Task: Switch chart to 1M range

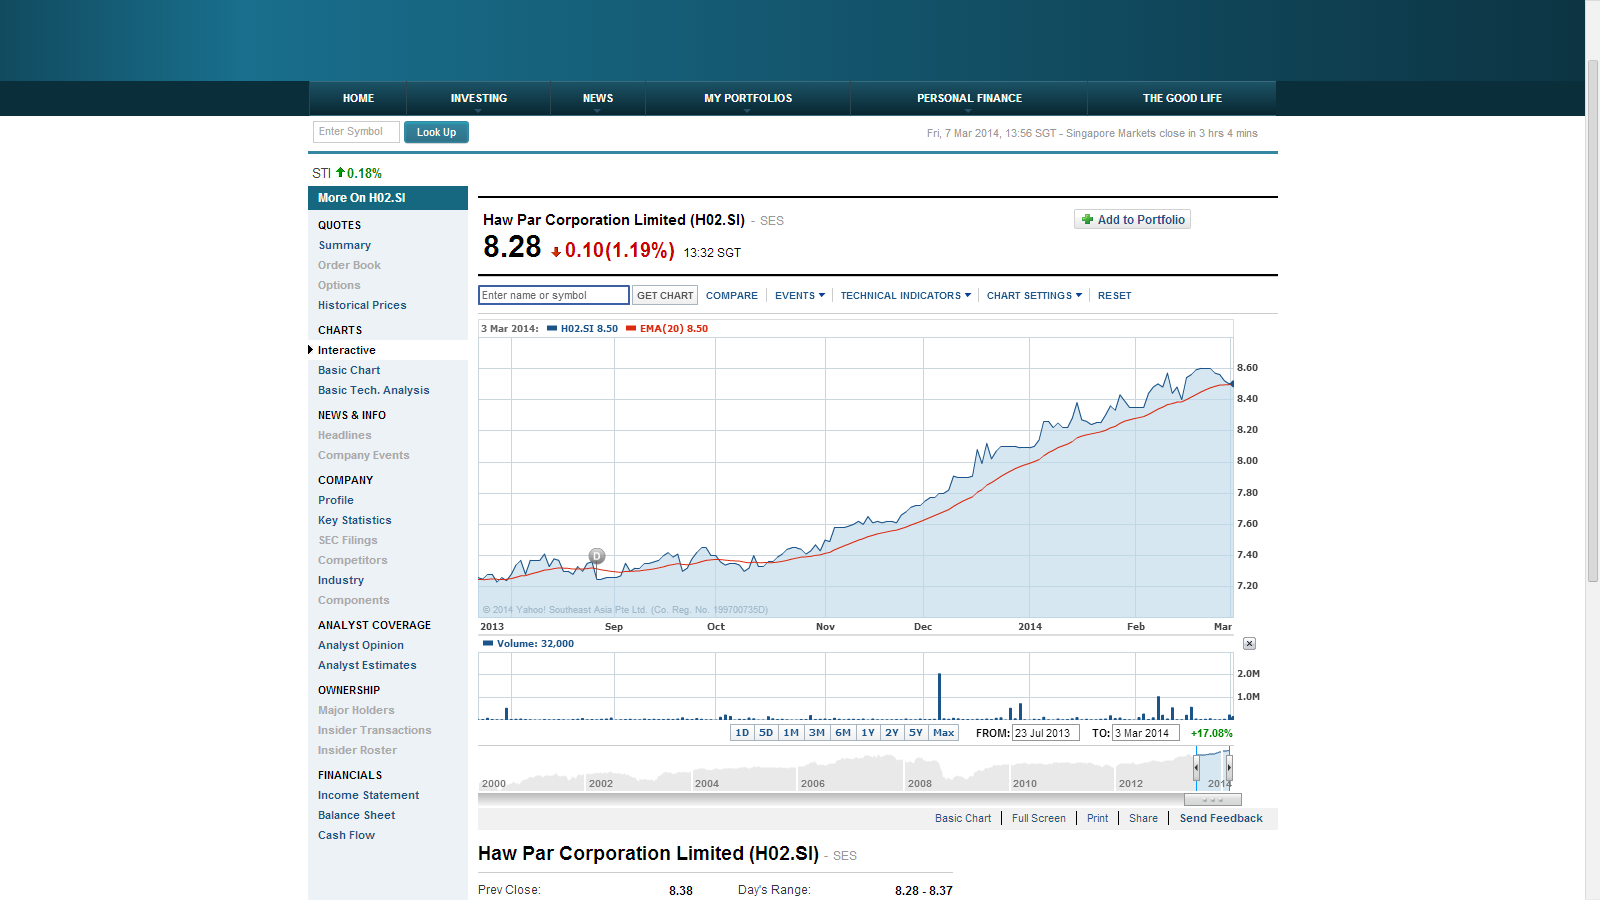Action: tap(791, 733)
